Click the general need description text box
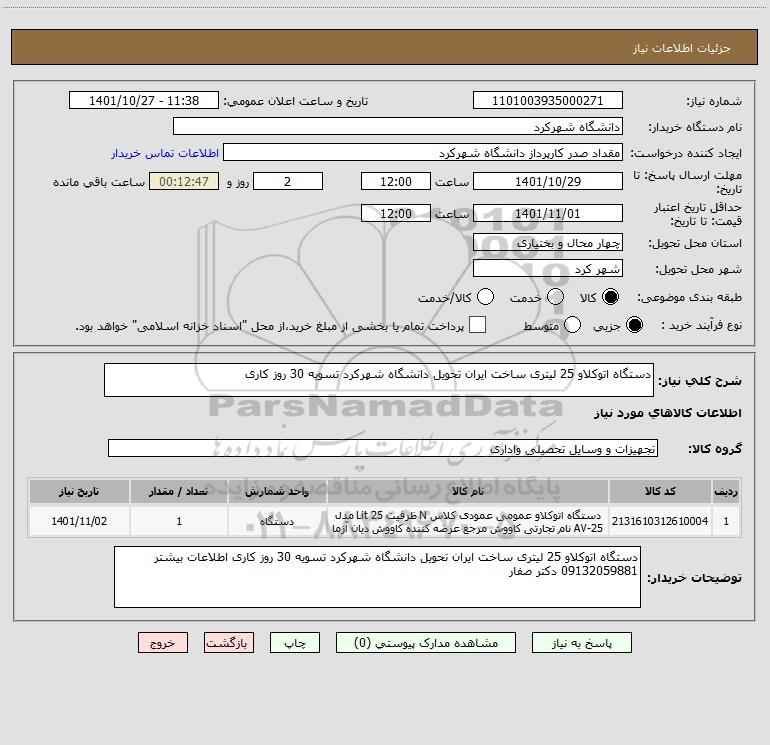Viewport: 770px width, 745px height. click(379, 380)
